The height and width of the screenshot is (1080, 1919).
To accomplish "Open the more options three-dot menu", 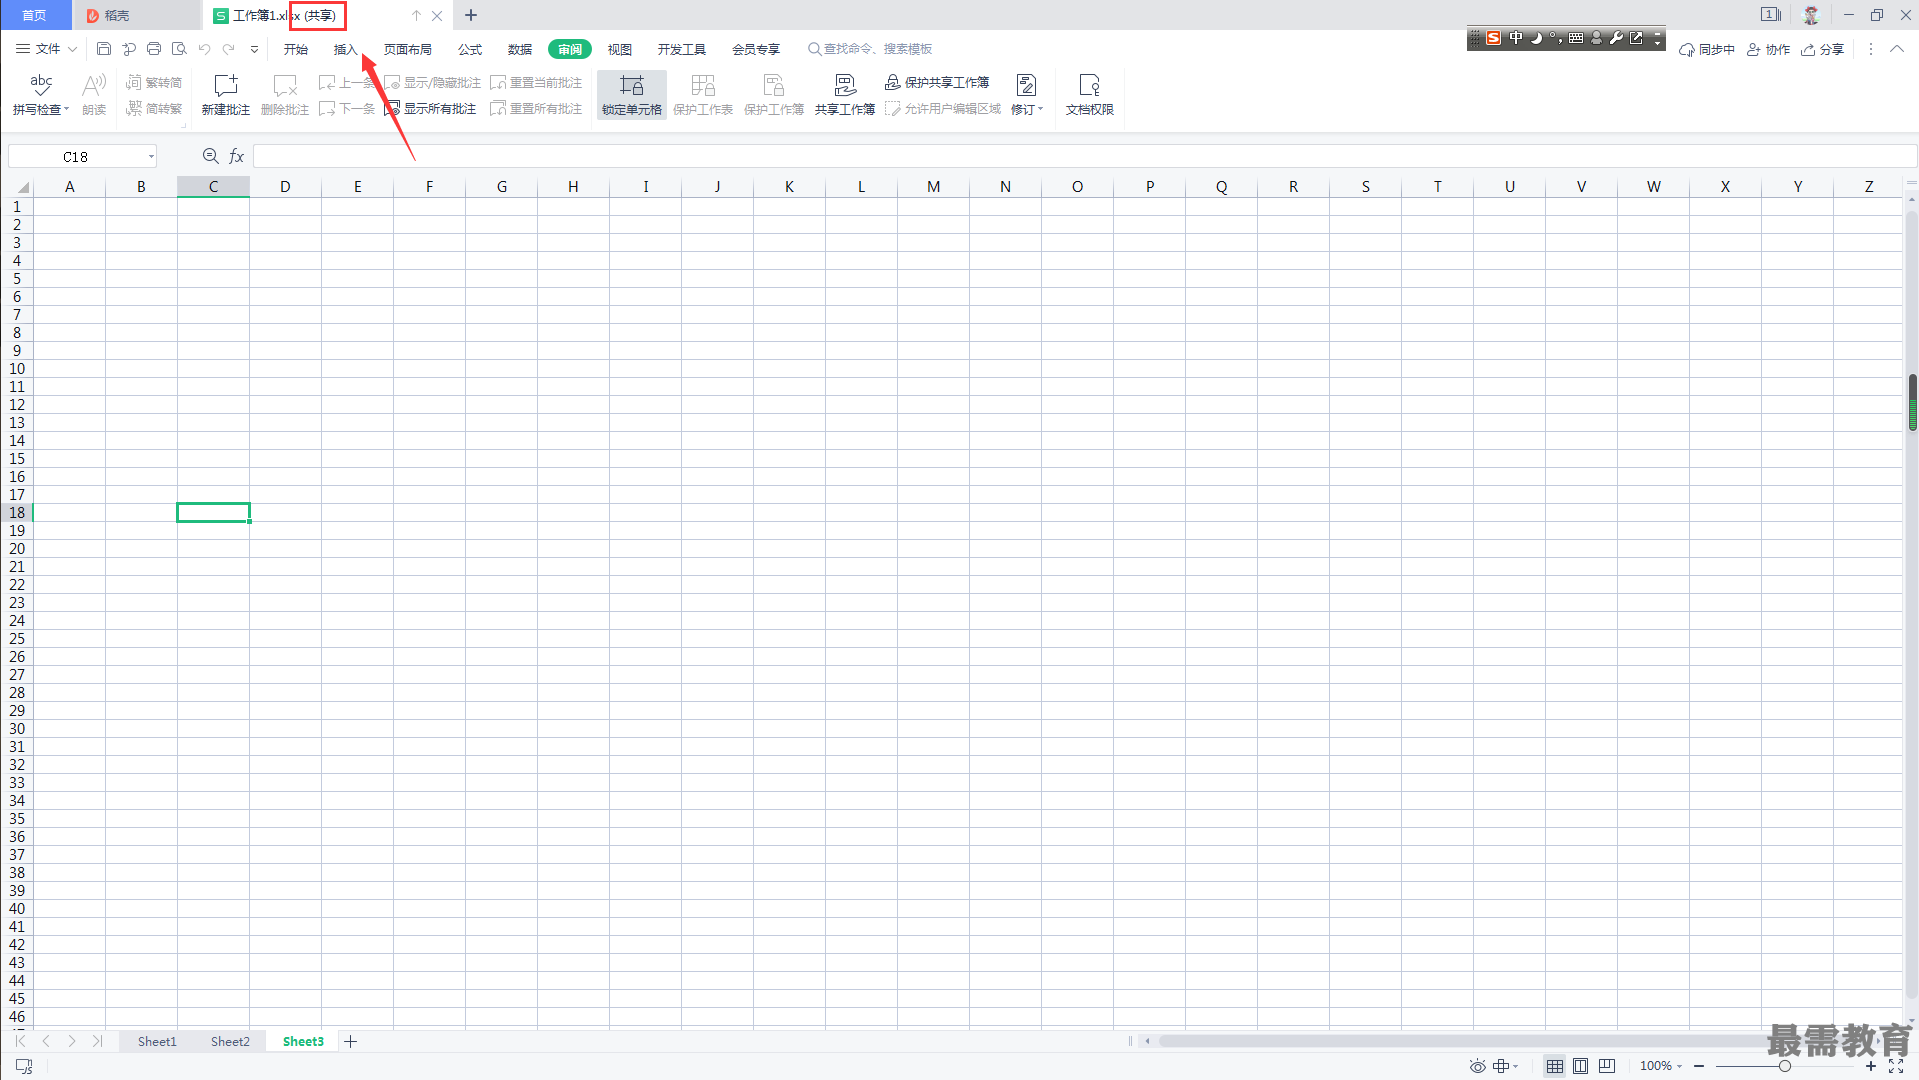I will point(1871,49).
